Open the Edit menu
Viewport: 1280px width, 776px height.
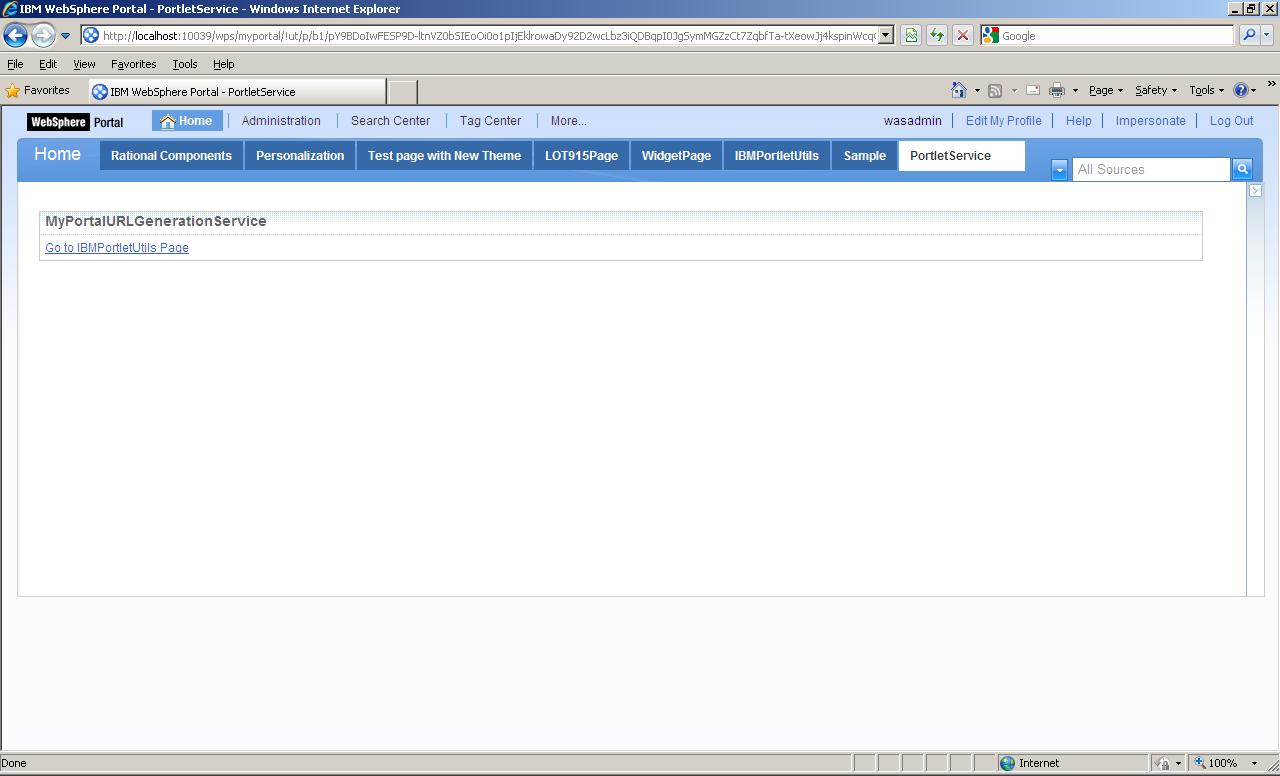(48, 64)
